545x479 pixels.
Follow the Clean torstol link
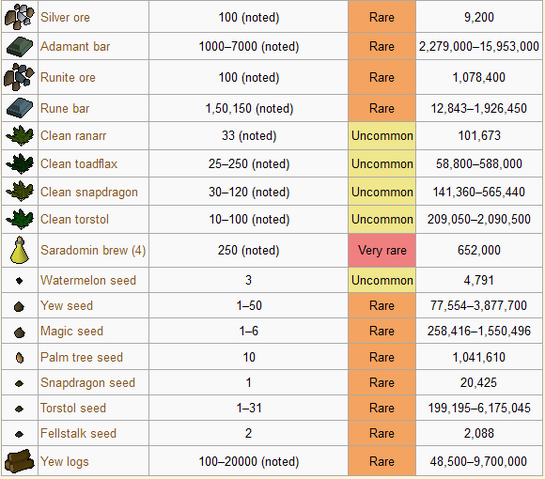click(74, 219)
